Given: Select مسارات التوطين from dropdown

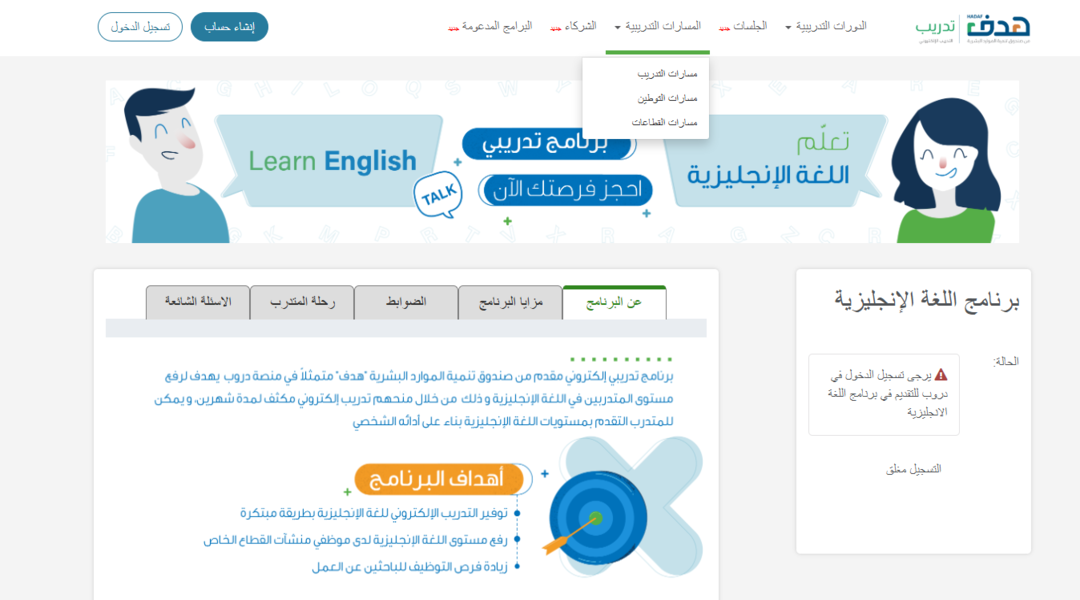Looking at the screenshot, I should tap(667, 99).
